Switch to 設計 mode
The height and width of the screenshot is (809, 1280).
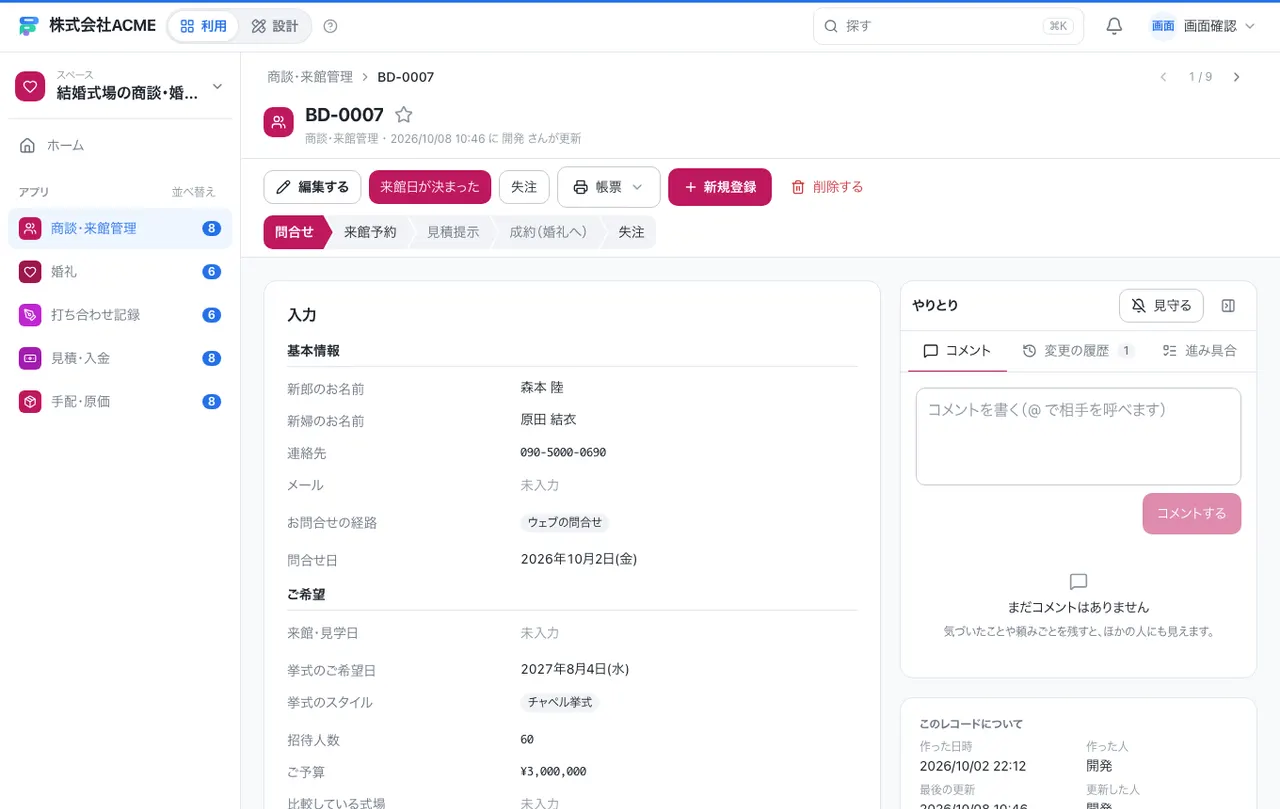coord(275,26)
